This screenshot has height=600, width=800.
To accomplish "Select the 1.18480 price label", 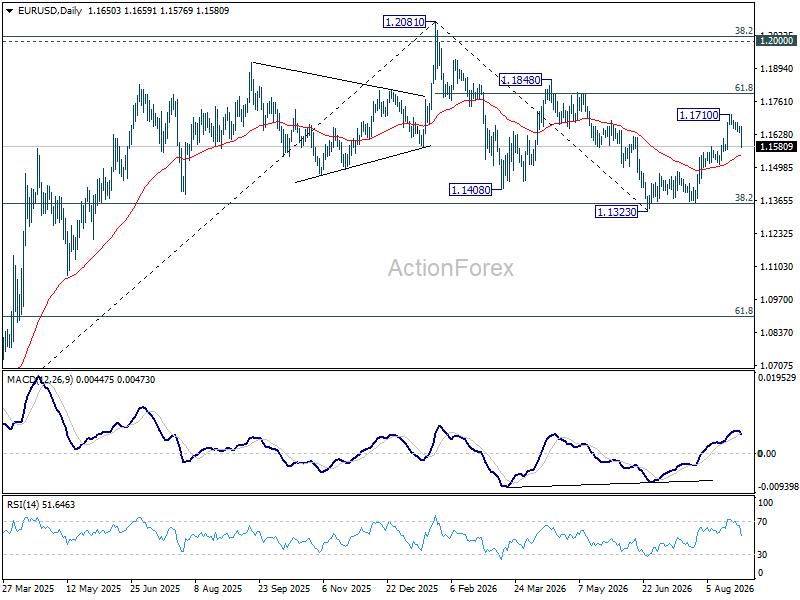I will tap(520, 80).
